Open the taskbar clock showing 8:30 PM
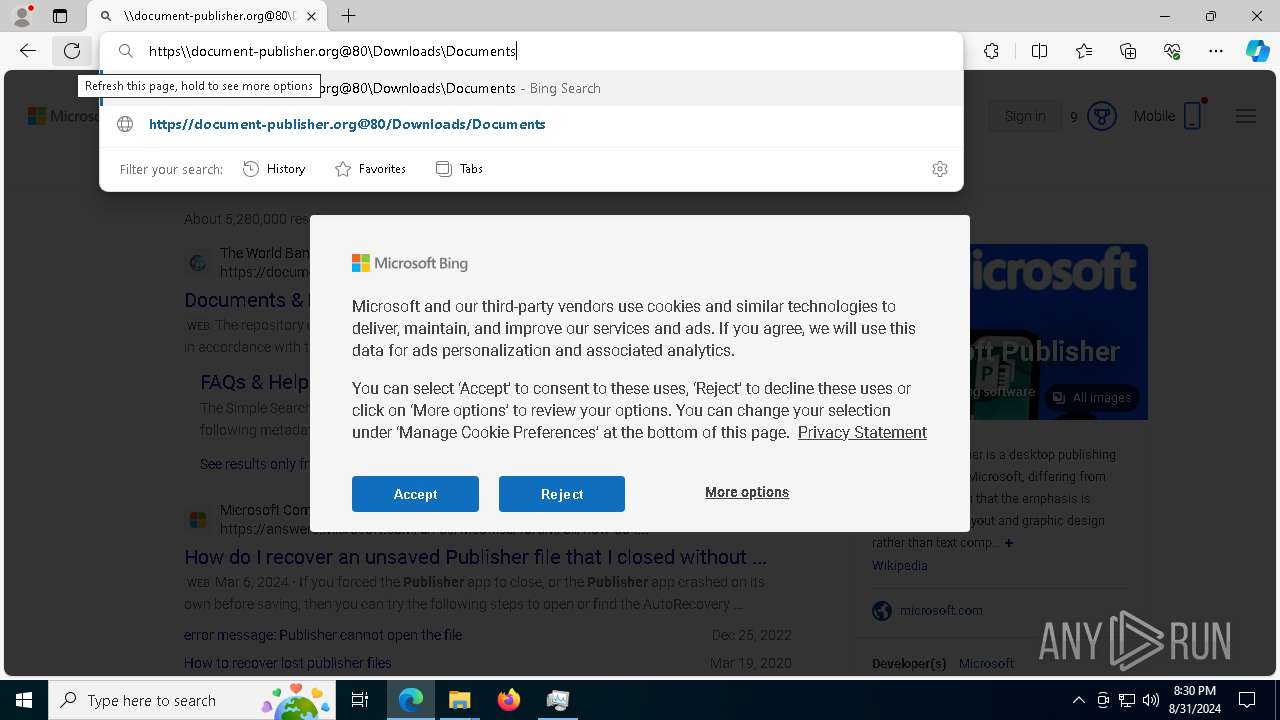 [x=1194, y=700]
